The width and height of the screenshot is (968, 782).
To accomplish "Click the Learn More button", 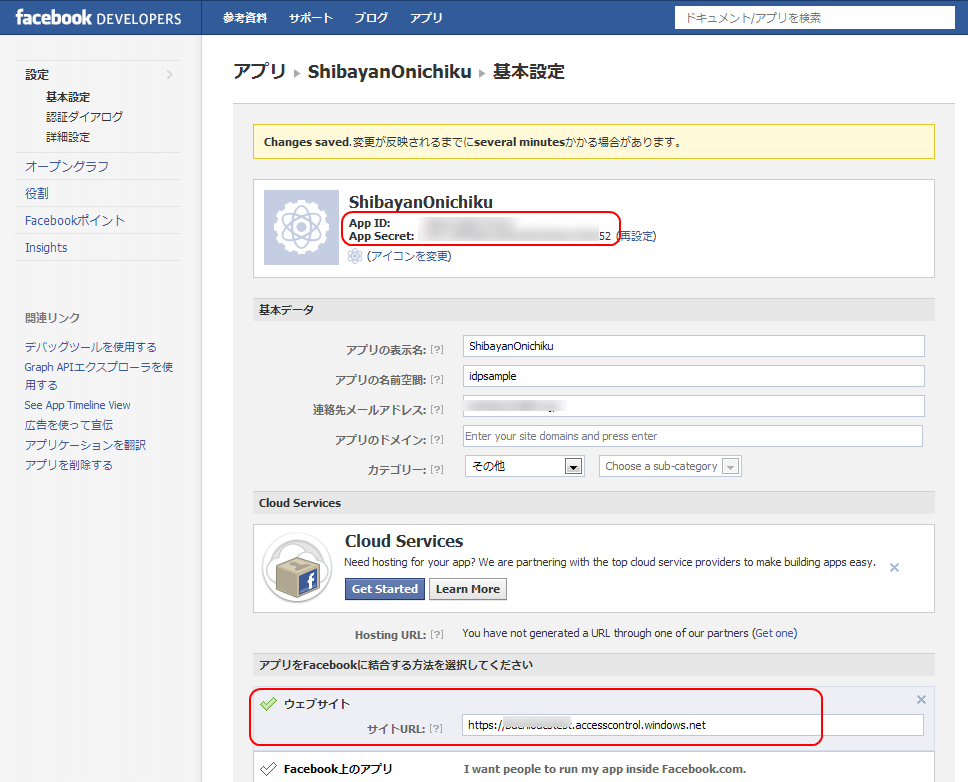I will [x=468, y=589].
